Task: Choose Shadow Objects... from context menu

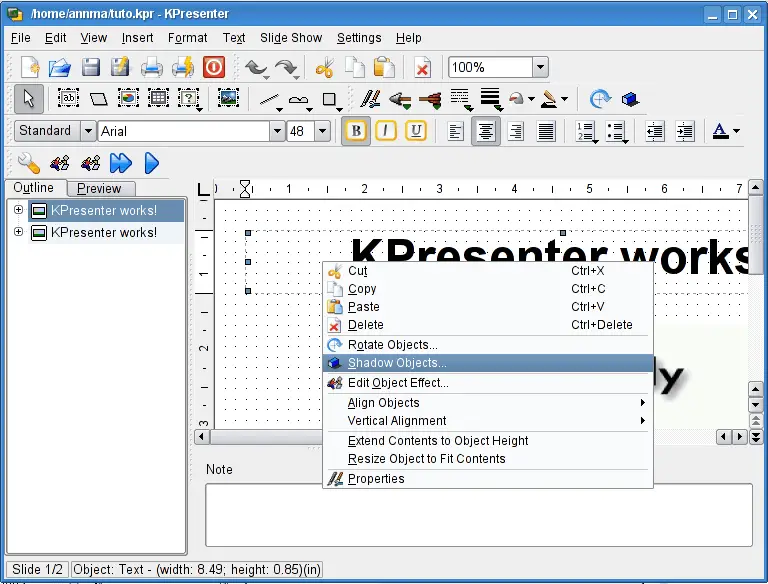Action: [x=397, y=363]
